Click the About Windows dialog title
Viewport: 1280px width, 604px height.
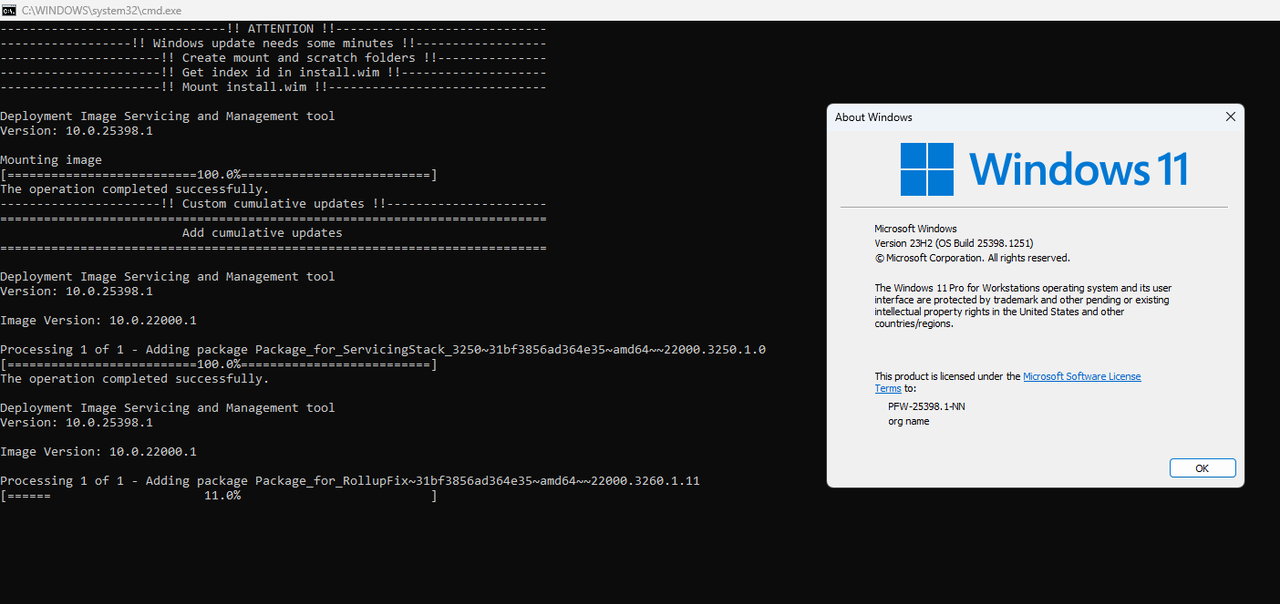(x=873, y=117)
